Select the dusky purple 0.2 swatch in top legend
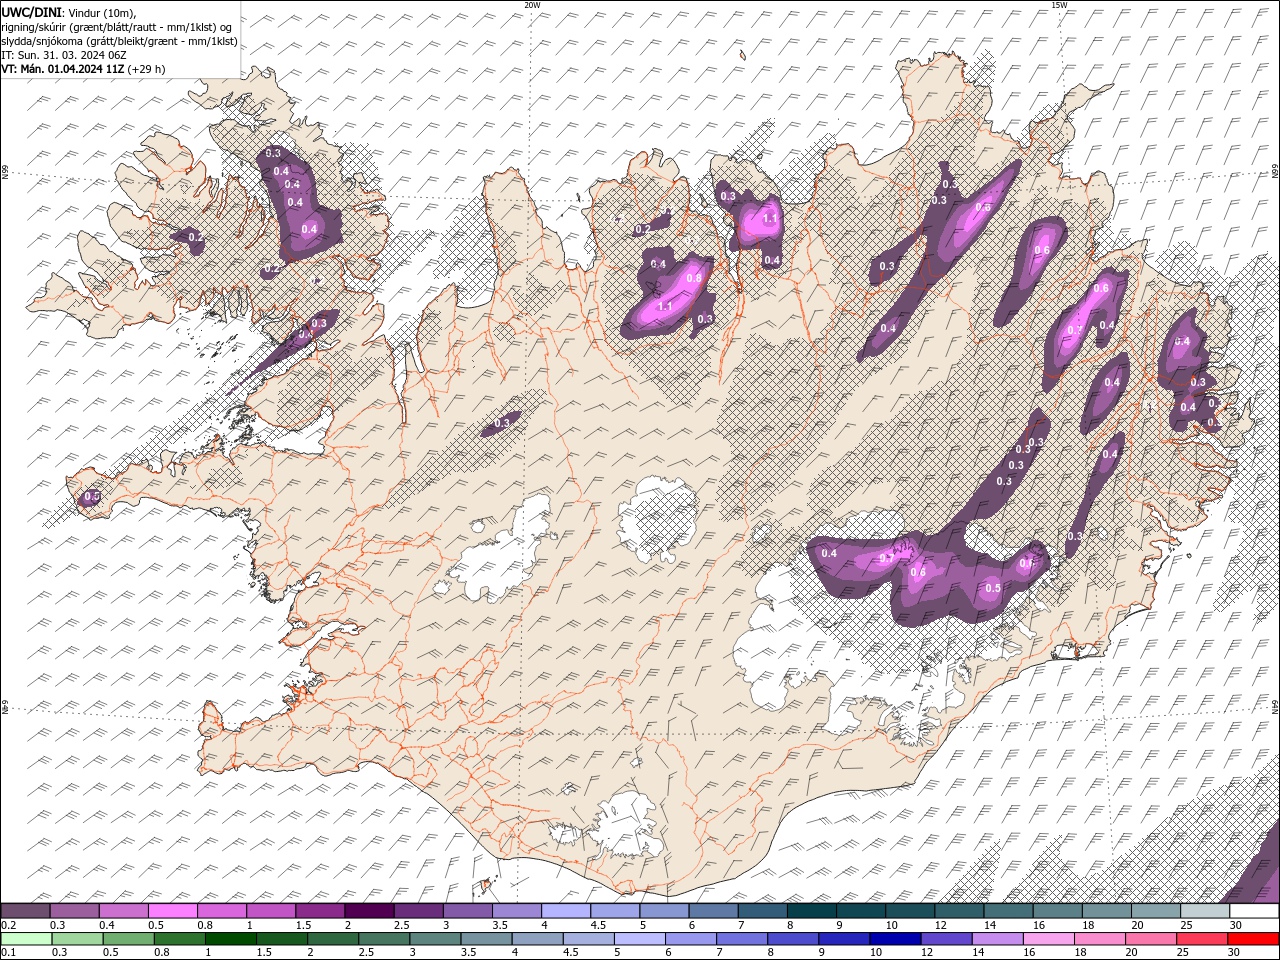 [x=25, y=911]
